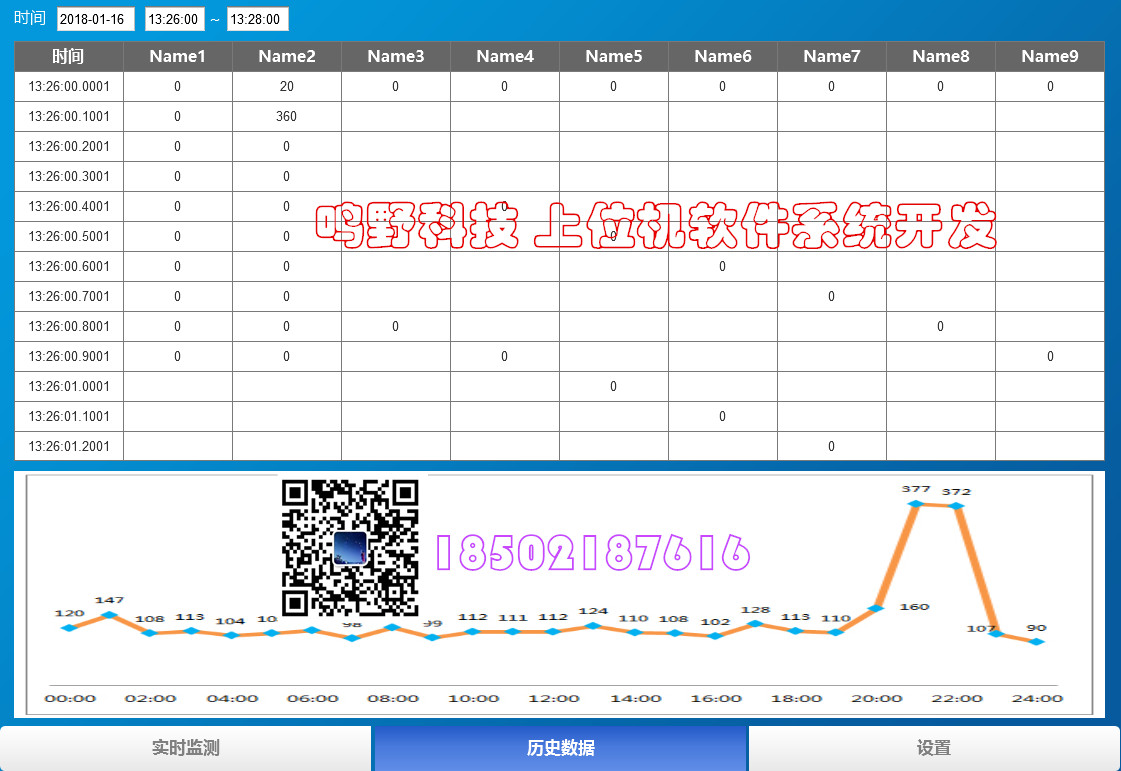
Task: Click the chart data point labeled 147
Action: click(109, 614)
